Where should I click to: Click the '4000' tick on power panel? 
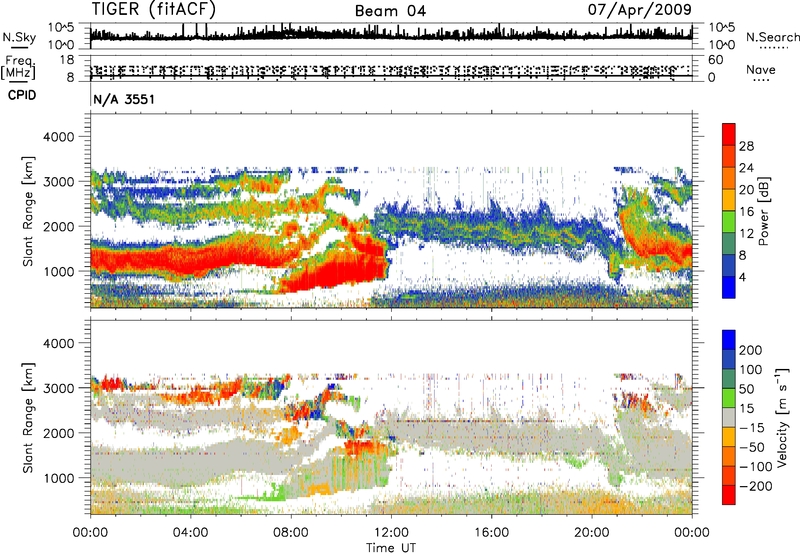coord(59,137)
